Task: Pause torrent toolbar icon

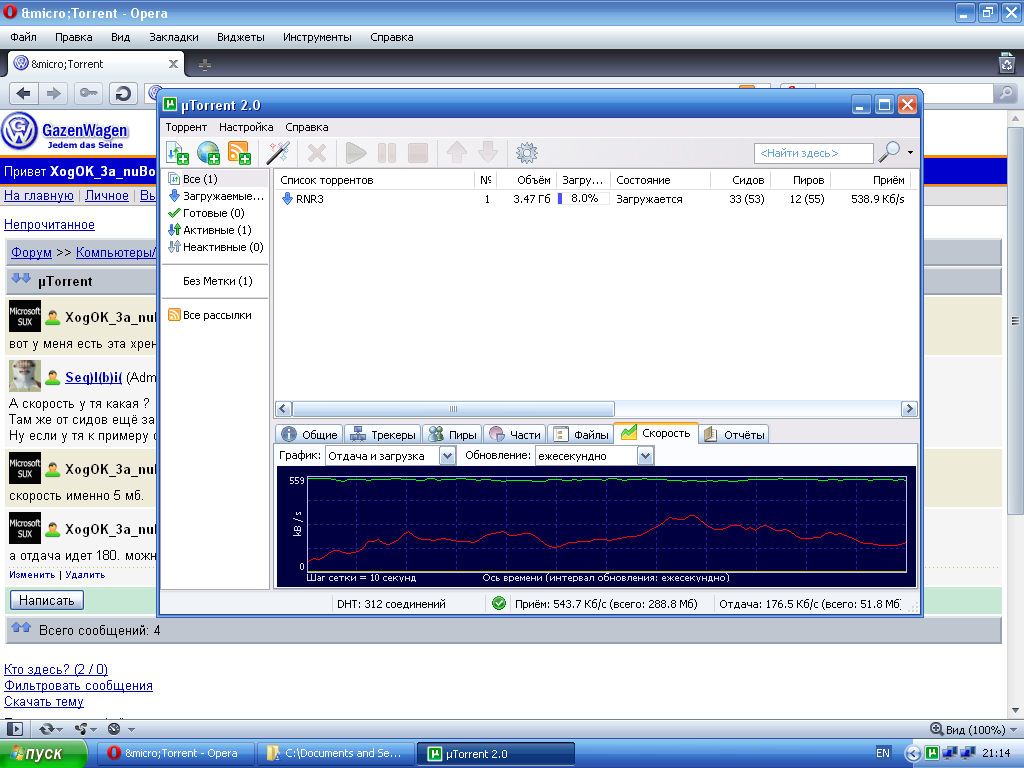Action: 387,153
